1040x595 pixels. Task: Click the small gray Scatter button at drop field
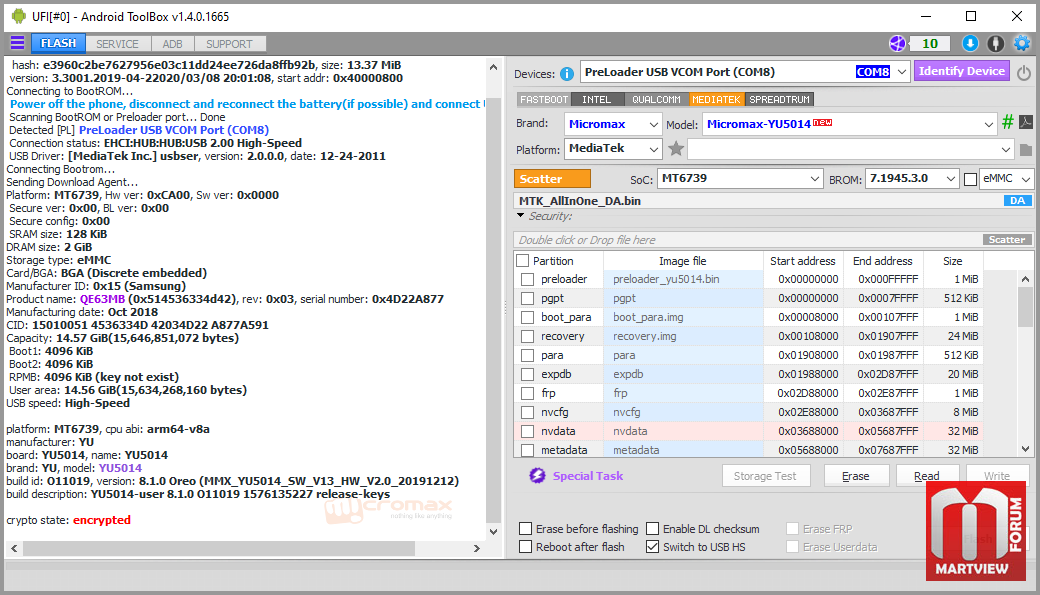click(x=1007, y=239)
